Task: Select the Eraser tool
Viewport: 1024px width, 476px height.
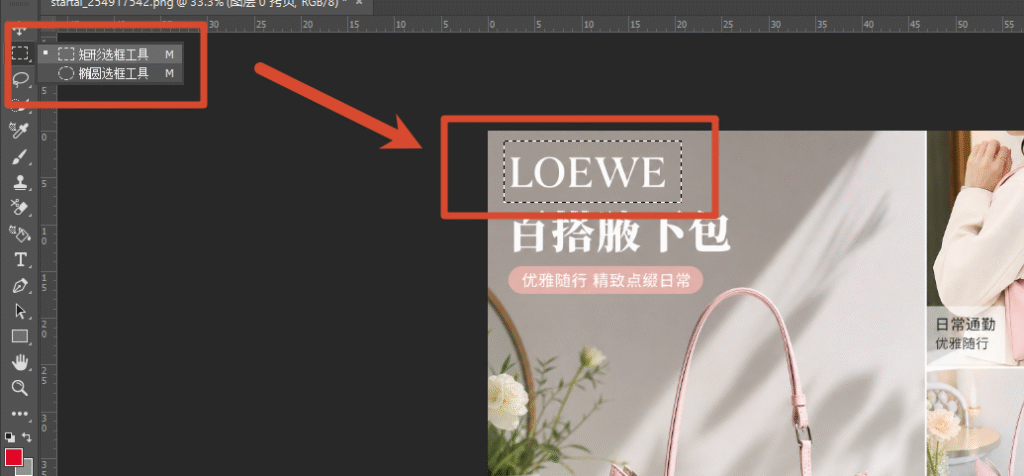Action: [x=20, y=208]
